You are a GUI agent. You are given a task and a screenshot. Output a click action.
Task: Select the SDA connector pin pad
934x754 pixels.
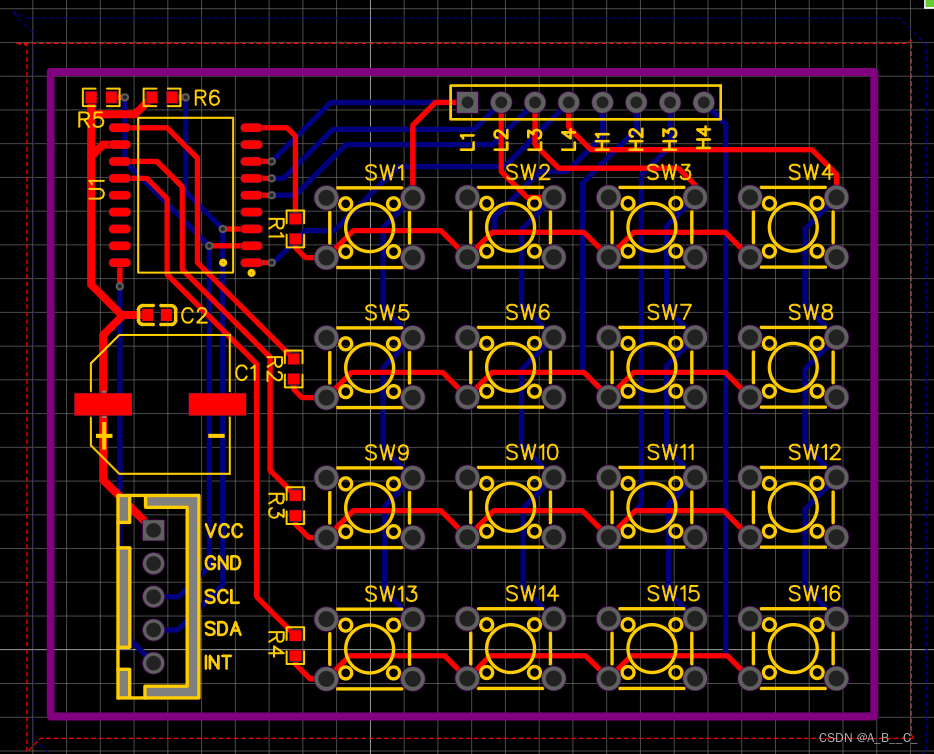[x=154, y=629]
